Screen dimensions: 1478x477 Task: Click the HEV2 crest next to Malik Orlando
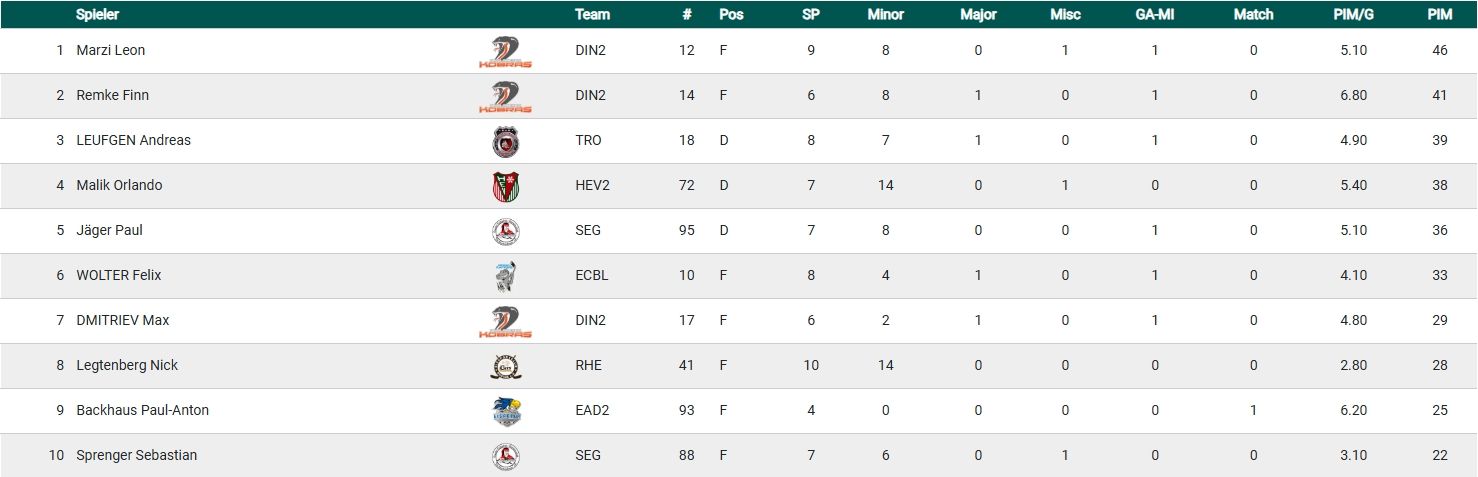pyautogui.click(x=506, y=186)
